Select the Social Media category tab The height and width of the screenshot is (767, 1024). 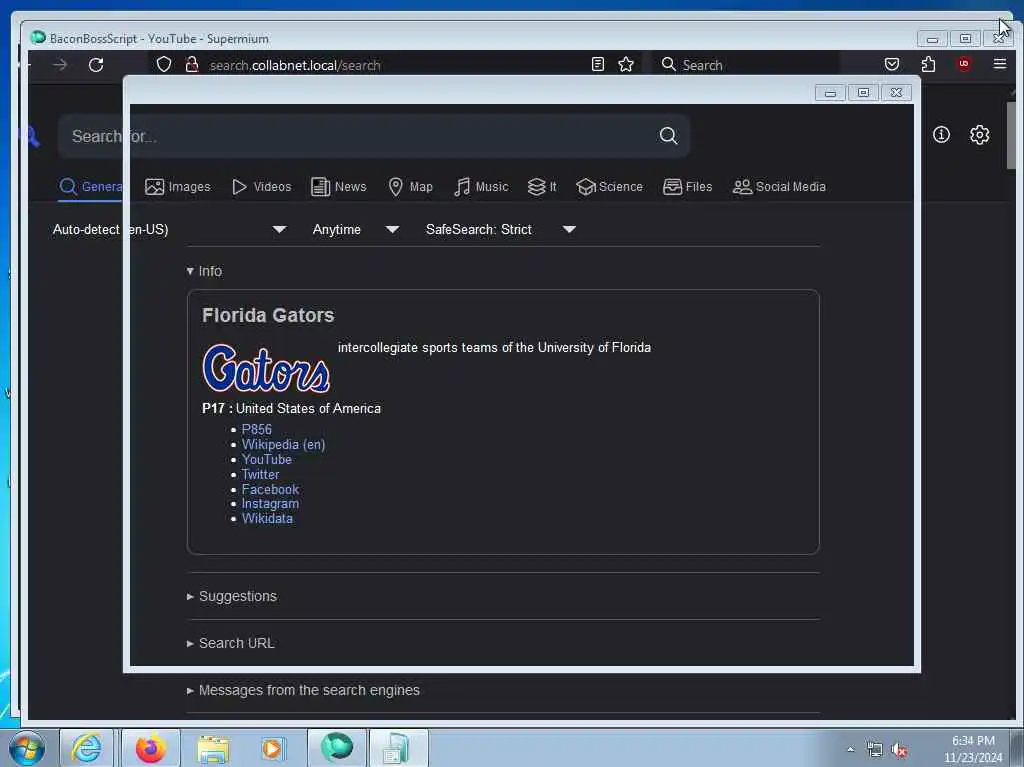point(779,187)
